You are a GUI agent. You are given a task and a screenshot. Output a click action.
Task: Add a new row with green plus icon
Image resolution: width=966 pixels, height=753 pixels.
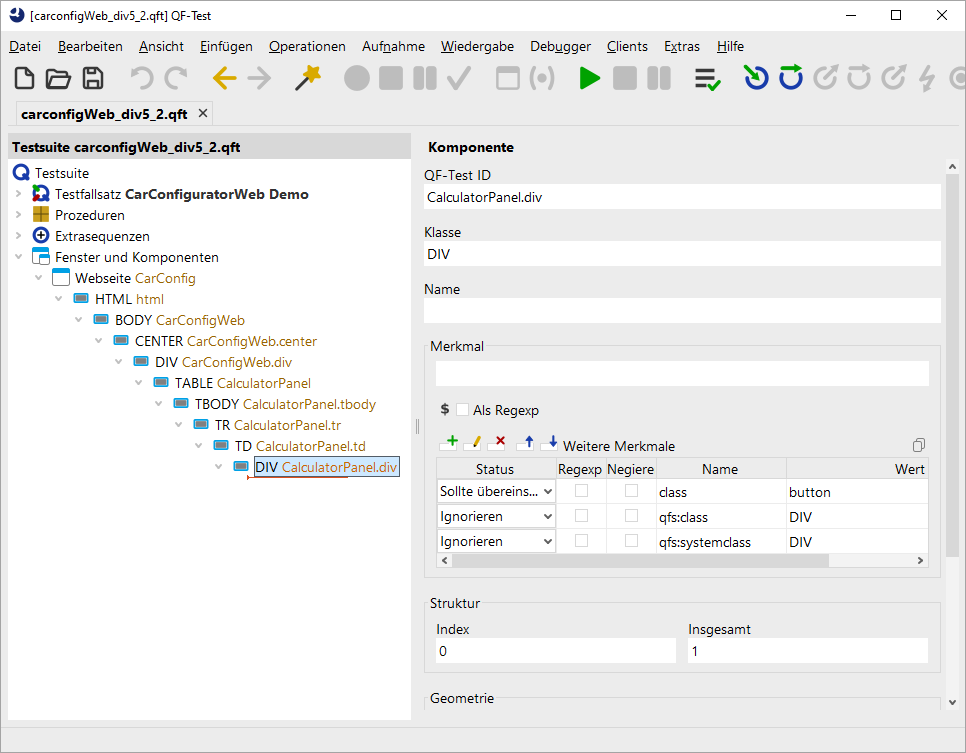449,443
